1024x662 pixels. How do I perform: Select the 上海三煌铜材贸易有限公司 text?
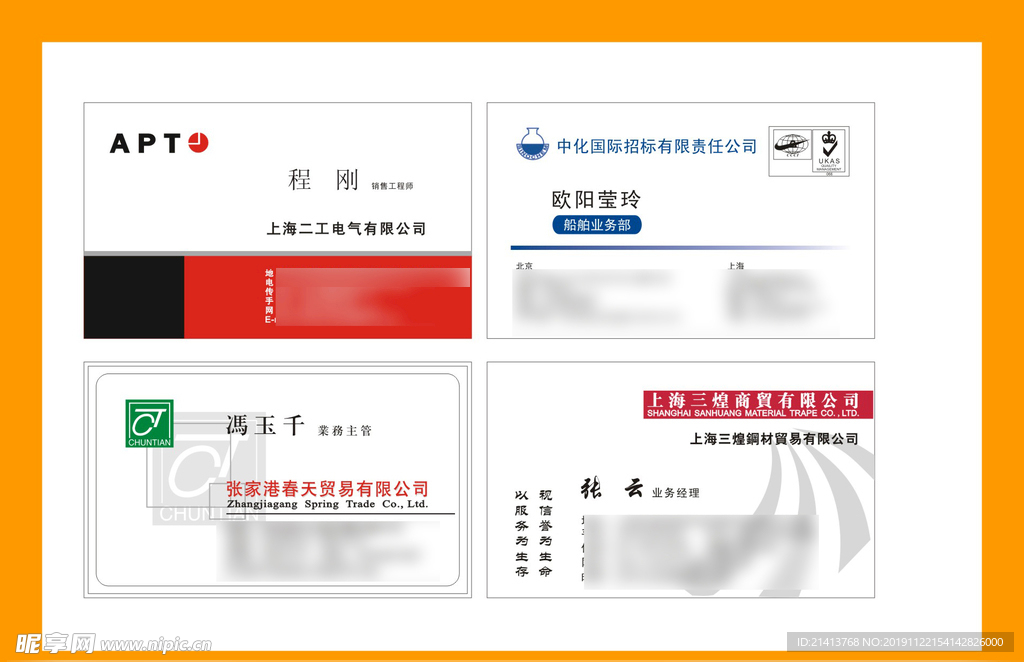pyautogui.click(x=773, y=439)
